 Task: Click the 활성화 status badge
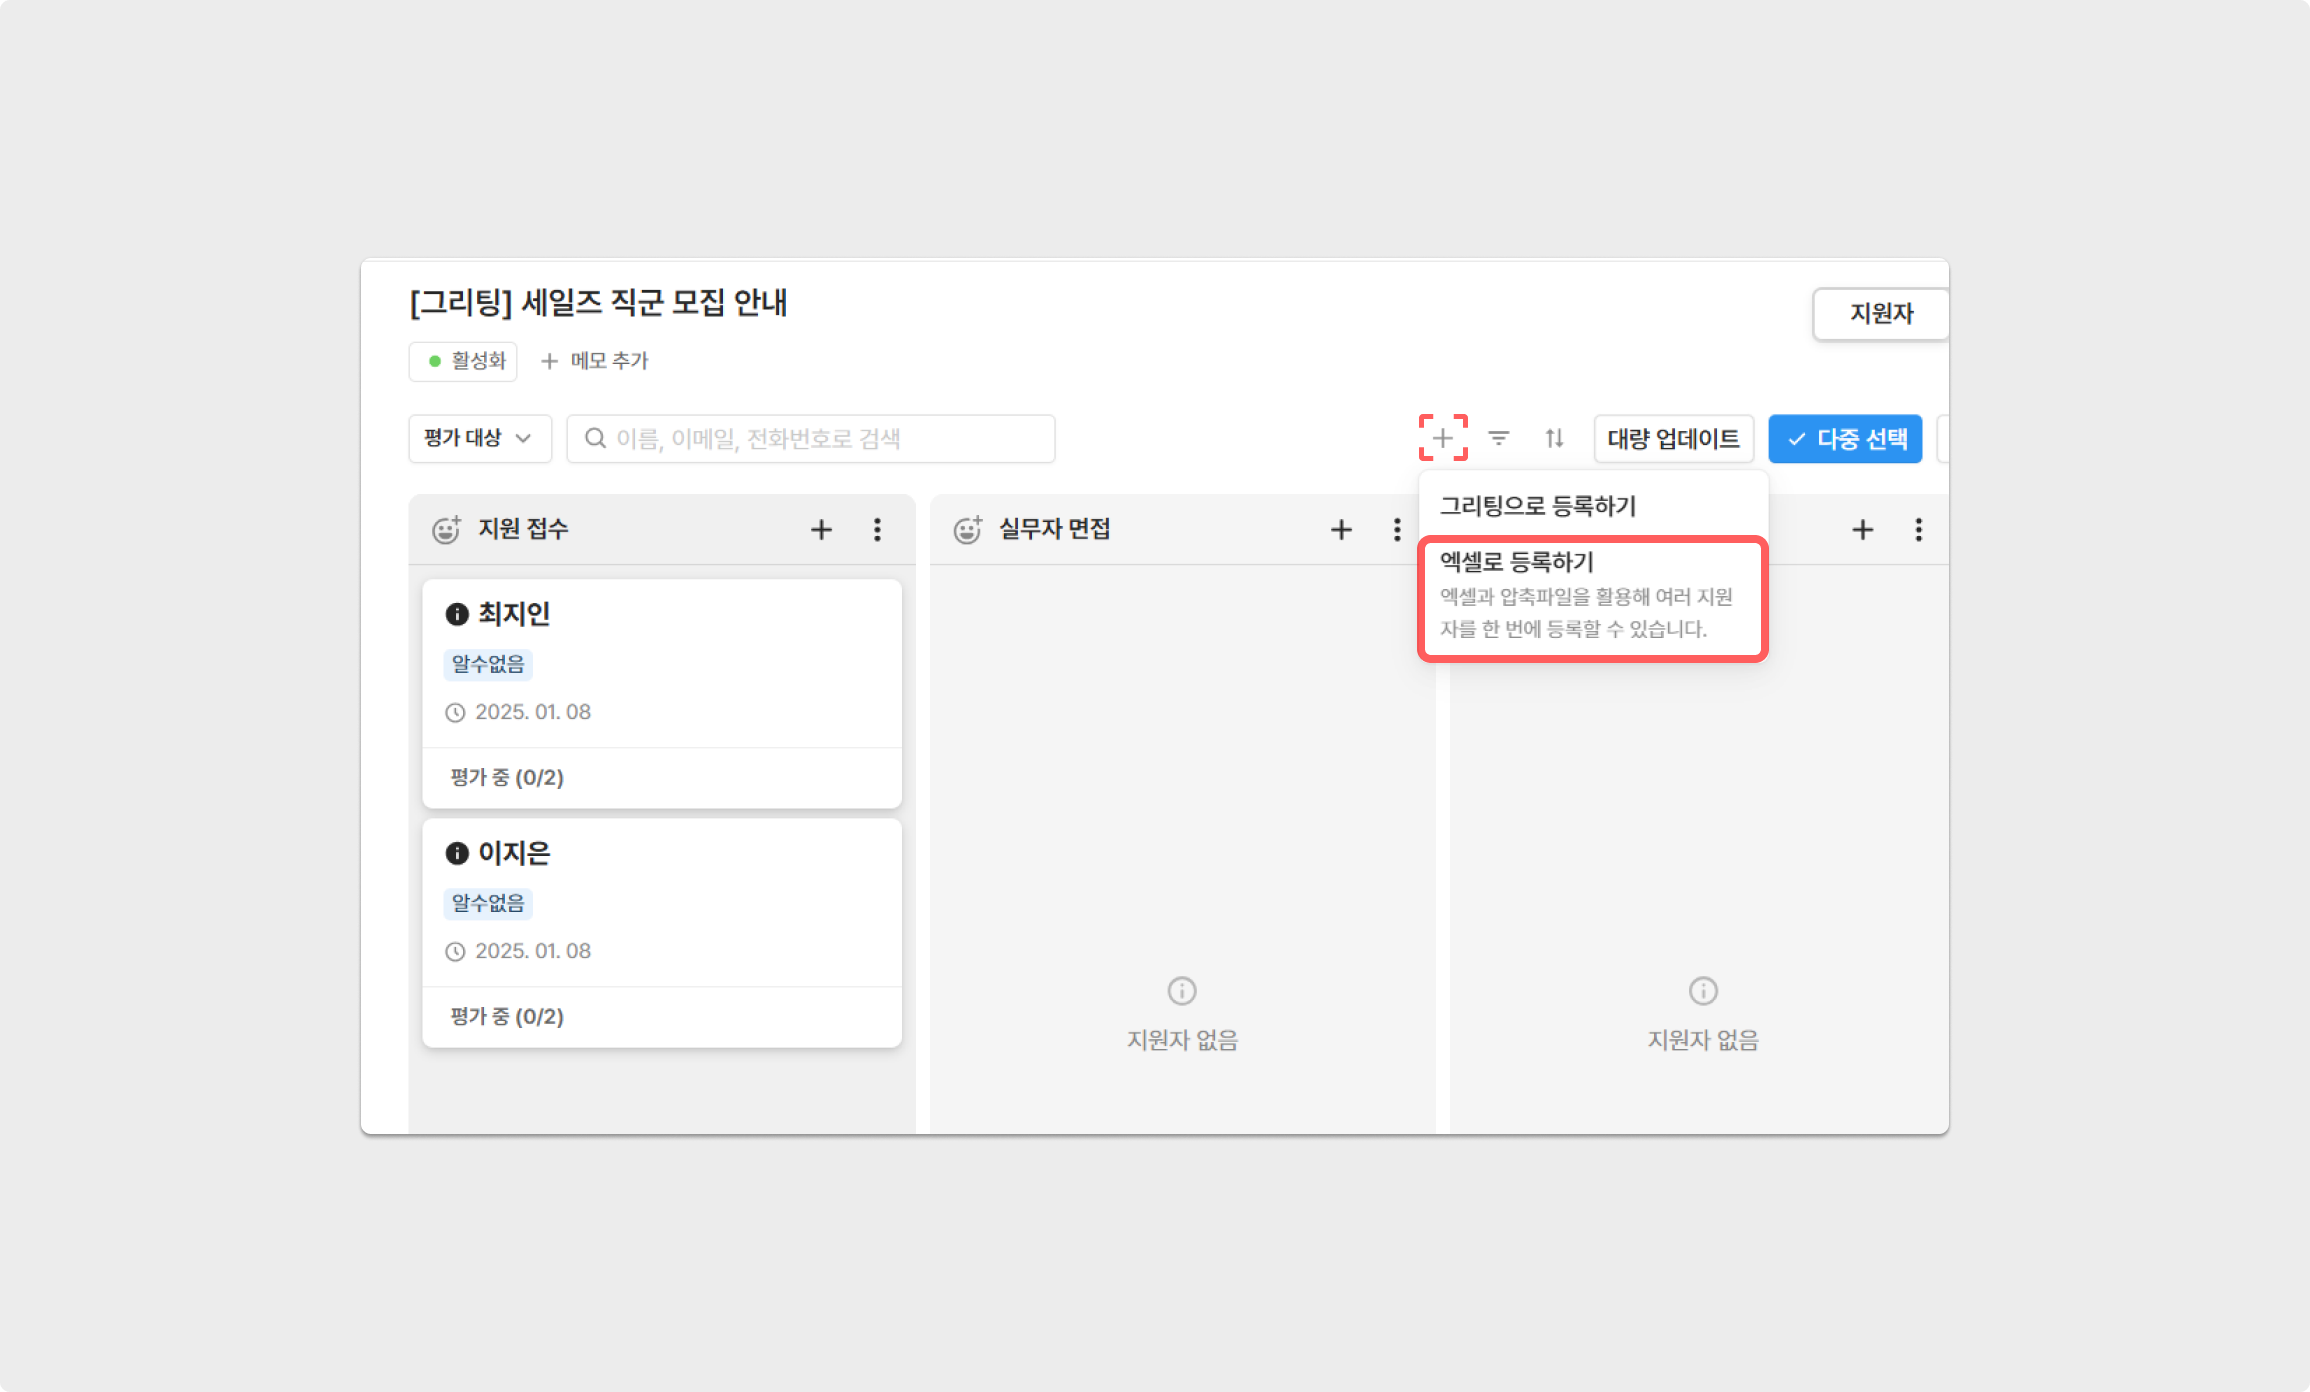(x=463, y=361)
